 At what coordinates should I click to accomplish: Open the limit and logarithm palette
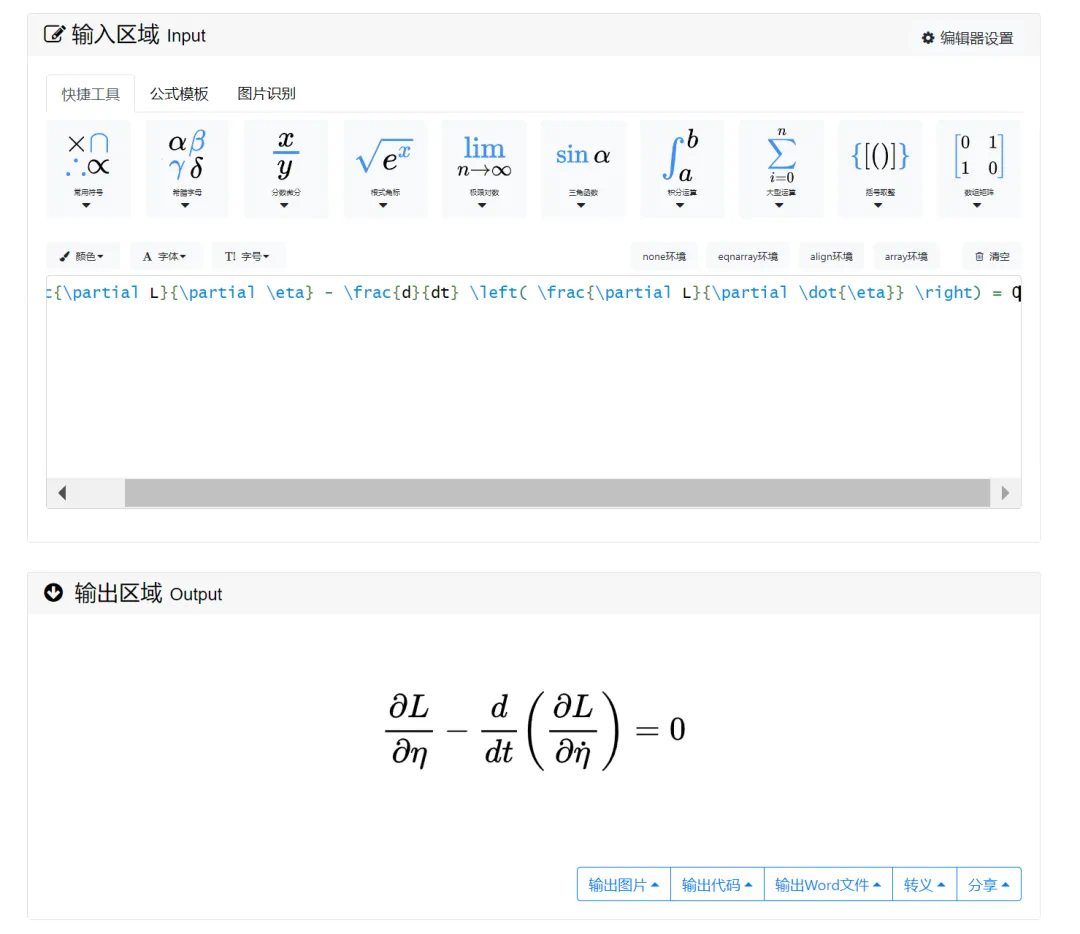tap(483, 168)
